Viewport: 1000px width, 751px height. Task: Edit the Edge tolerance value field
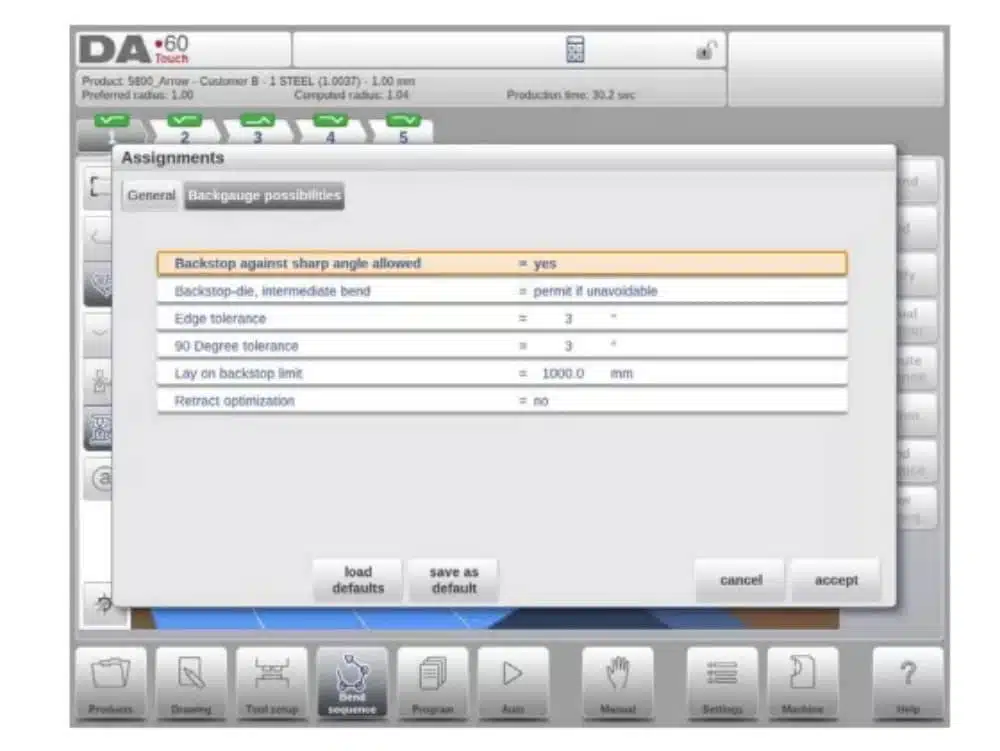click(x=568, y=319)
